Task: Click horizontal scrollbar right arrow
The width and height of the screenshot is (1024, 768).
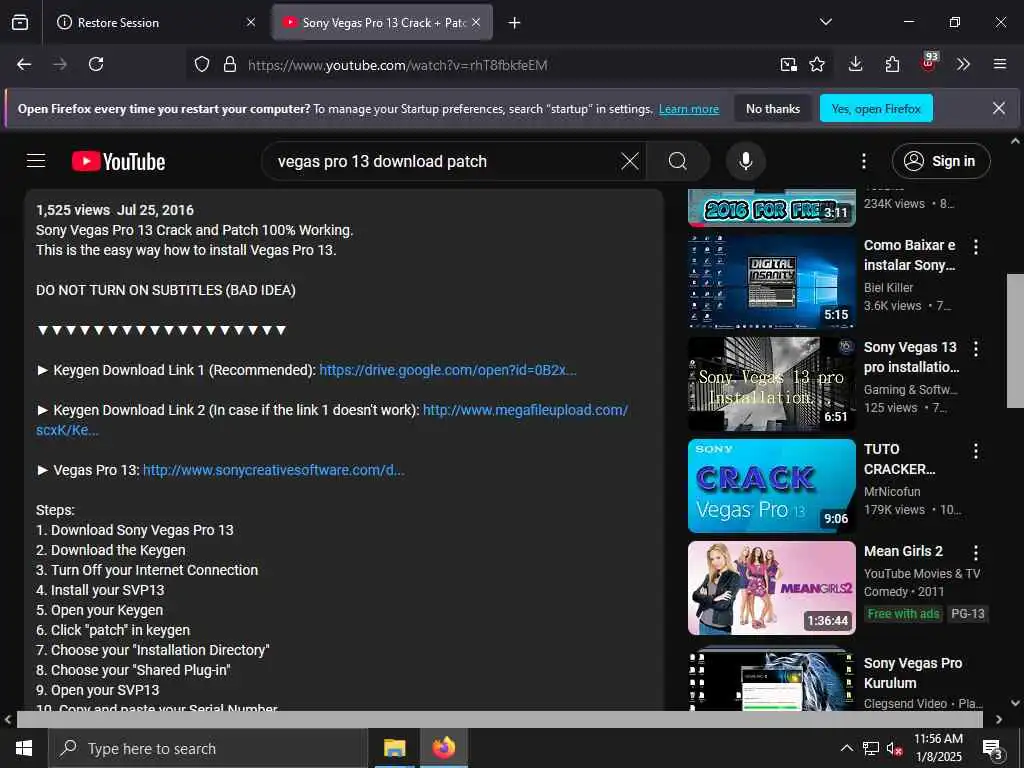Action: point(999,719)
